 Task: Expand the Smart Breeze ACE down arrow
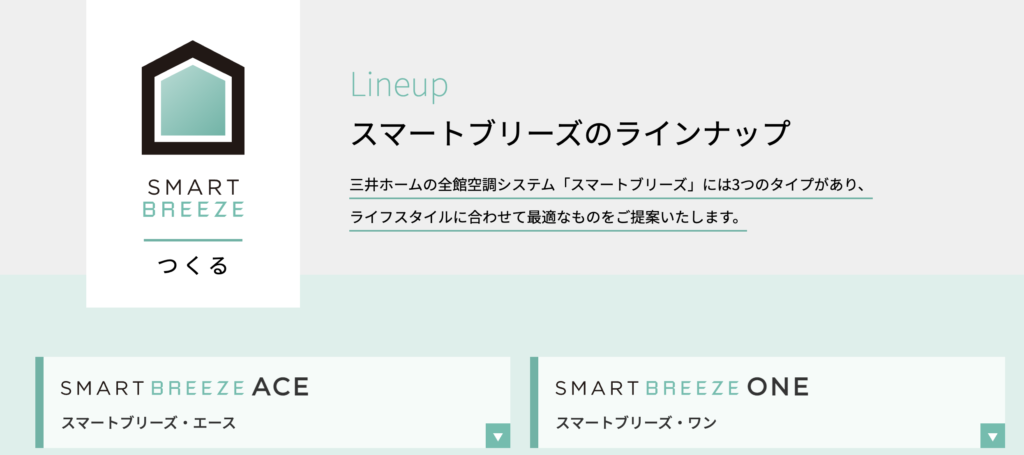tap(497, 435)
